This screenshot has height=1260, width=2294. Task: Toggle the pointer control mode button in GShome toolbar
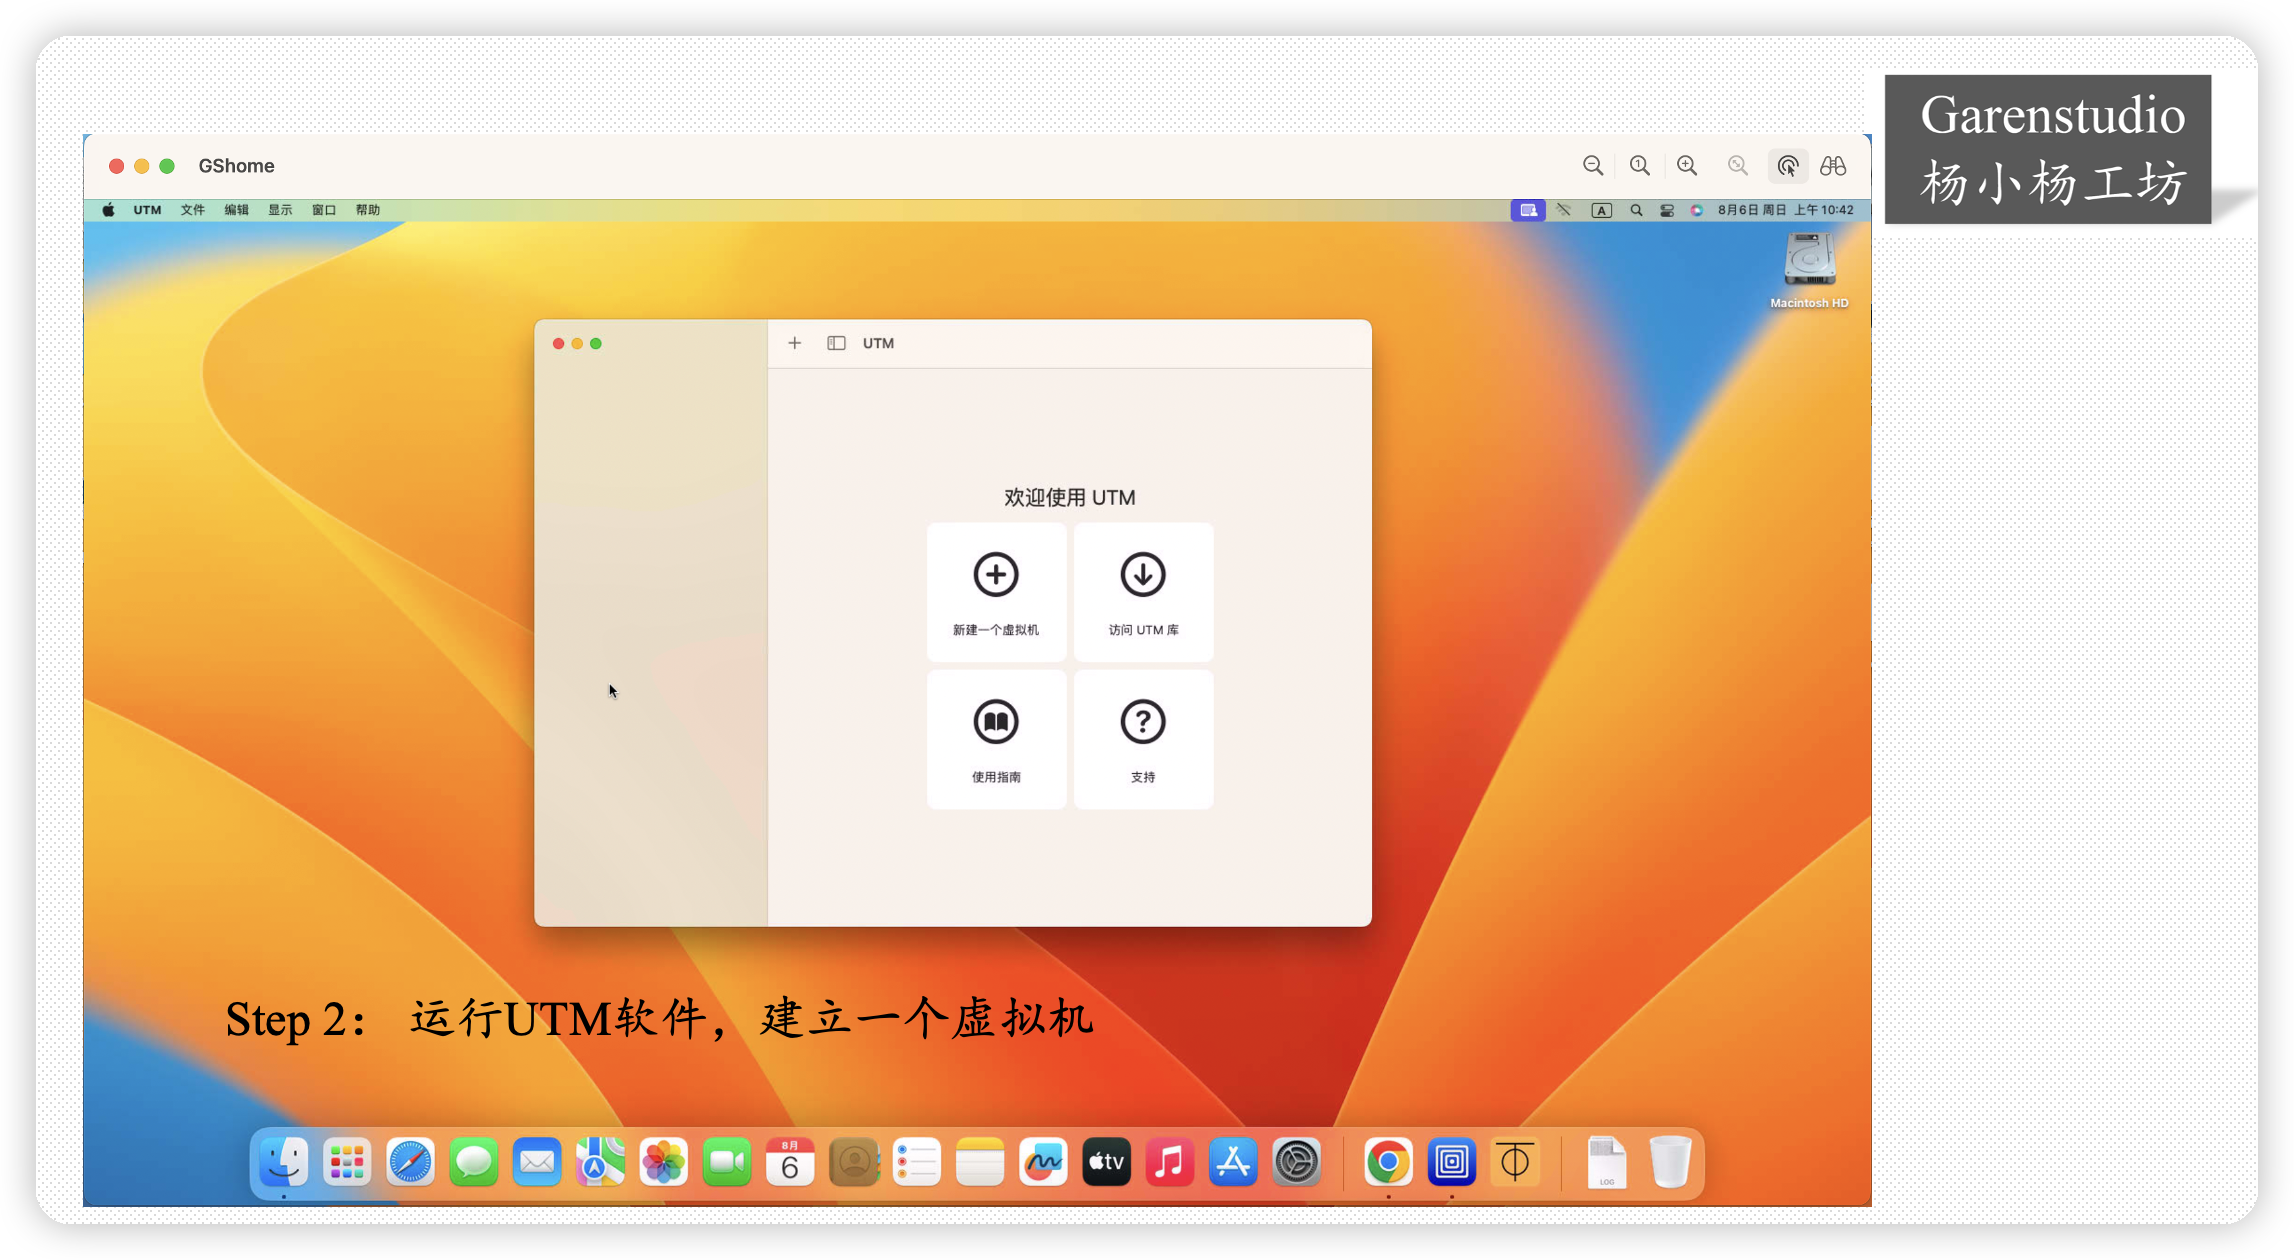1788,166
